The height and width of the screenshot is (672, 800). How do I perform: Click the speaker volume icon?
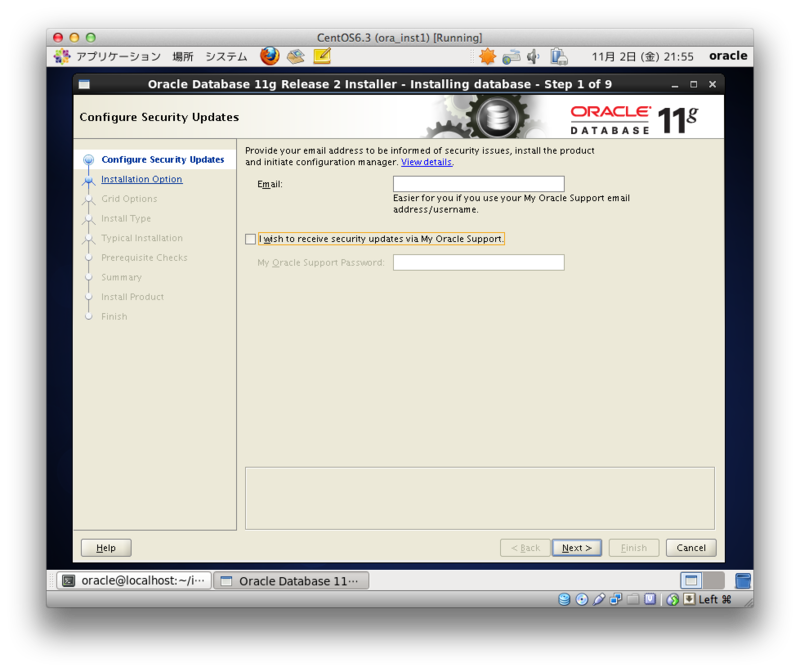533,57
